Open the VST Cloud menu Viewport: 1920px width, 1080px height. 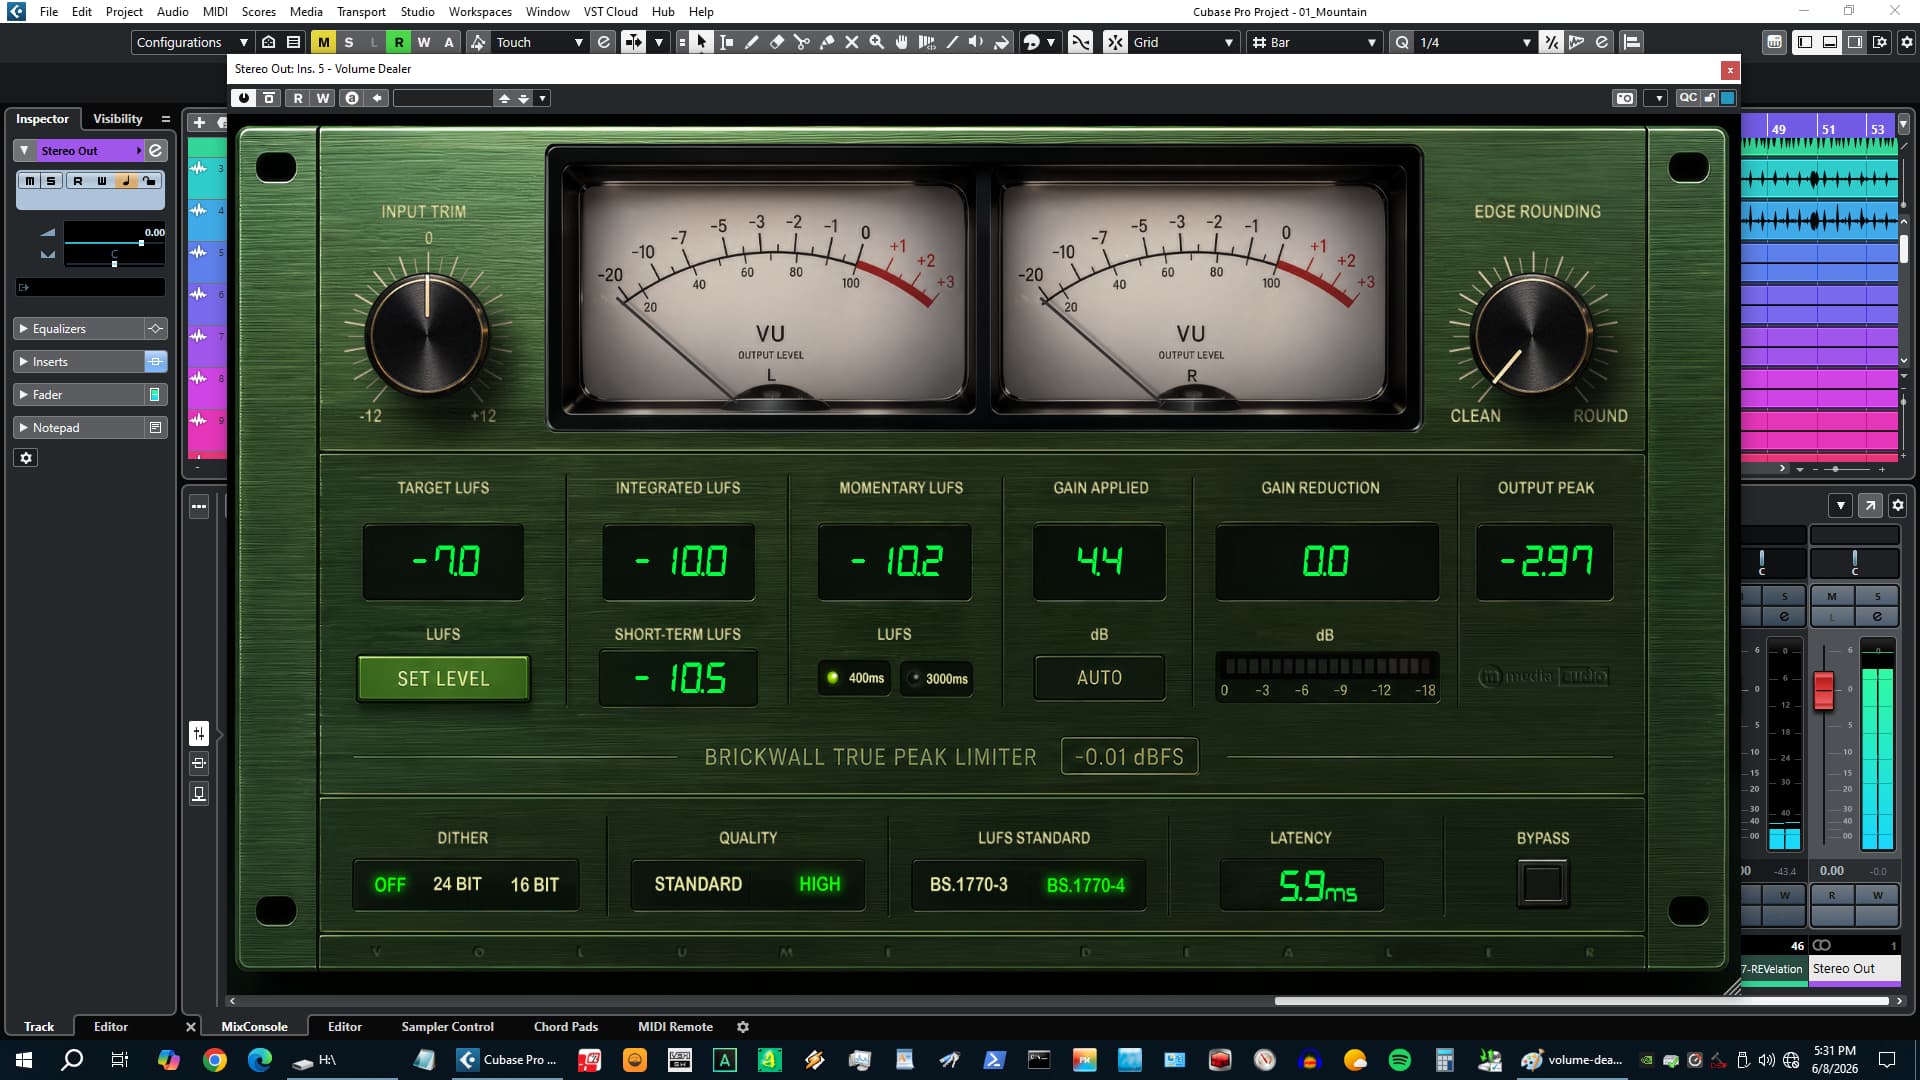click(610, 12)
